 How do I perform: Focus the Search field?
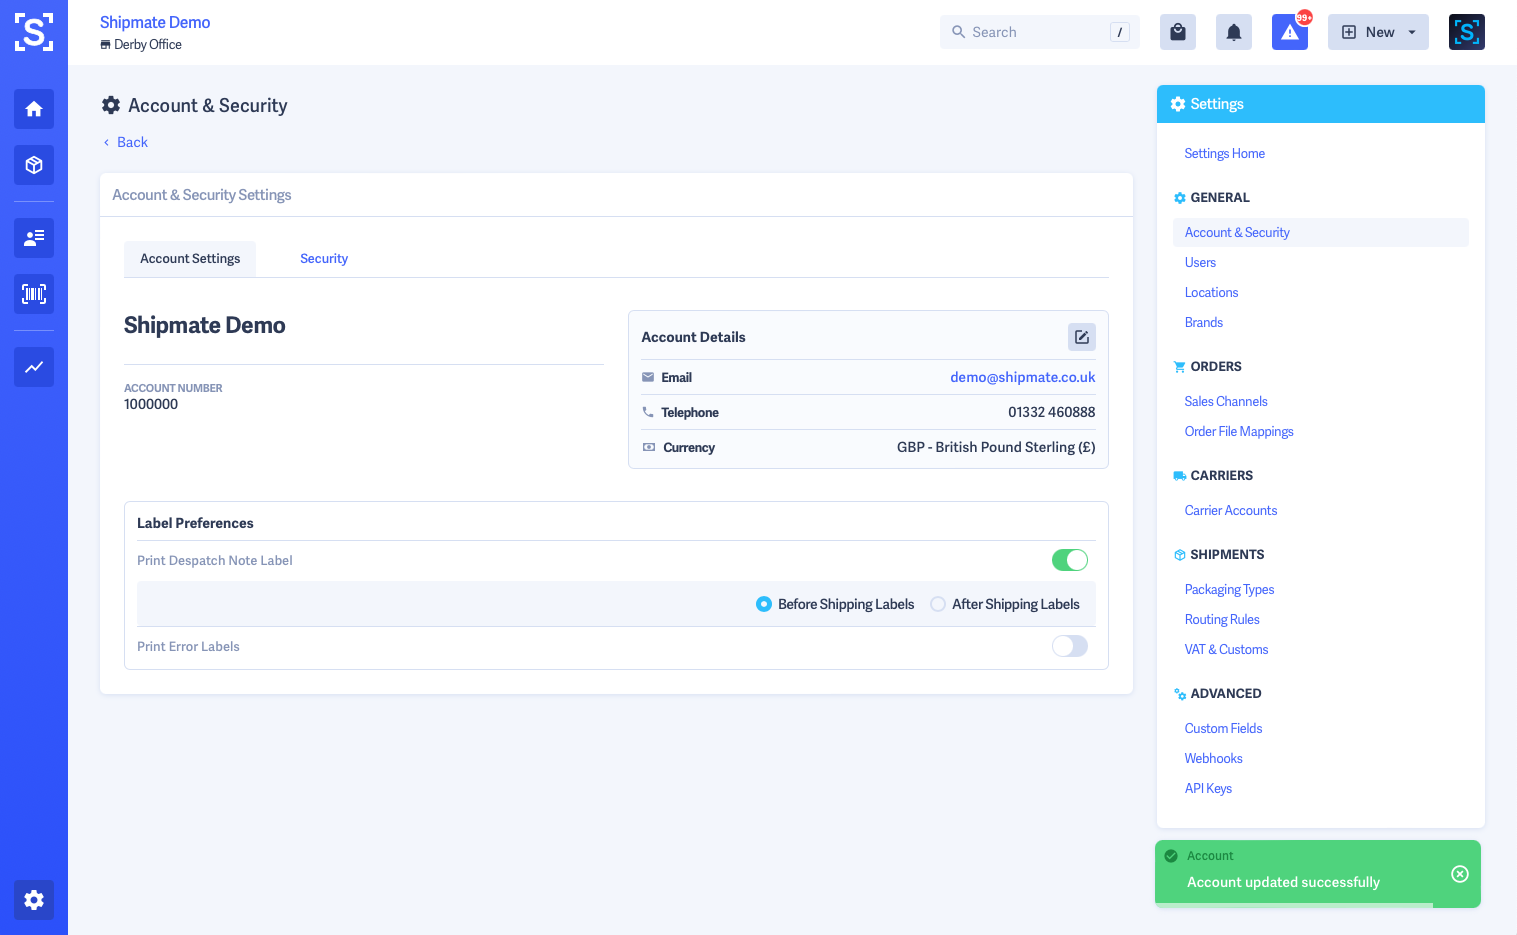click(x=1040, y=32)
